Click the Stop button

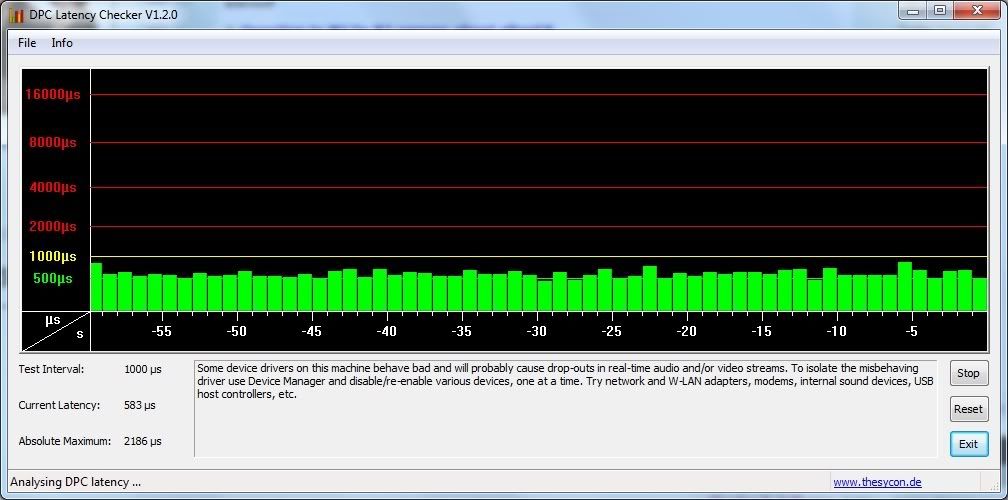point(968,373)
